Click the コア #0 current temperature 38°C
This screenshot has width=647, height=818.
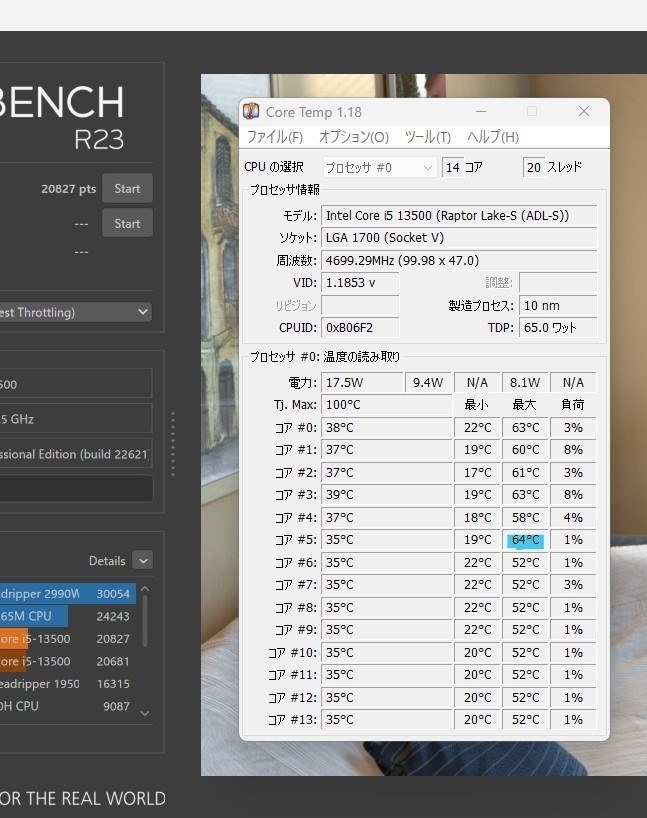(386, 428)
